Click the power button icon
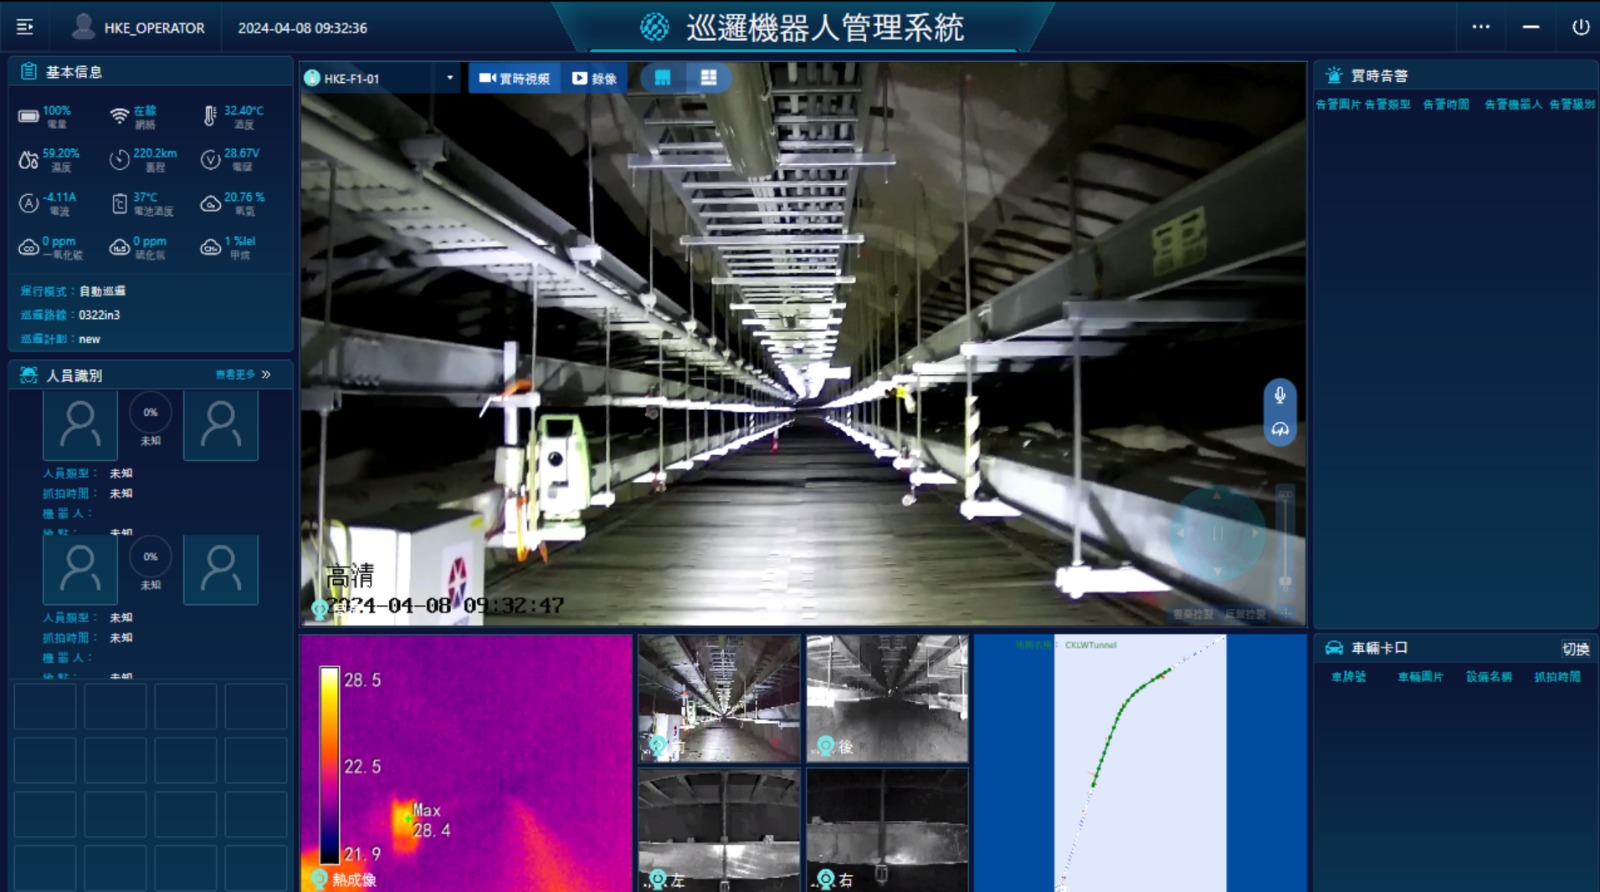This screenshot has width=1600, height=892. [x=1580, y=27]
